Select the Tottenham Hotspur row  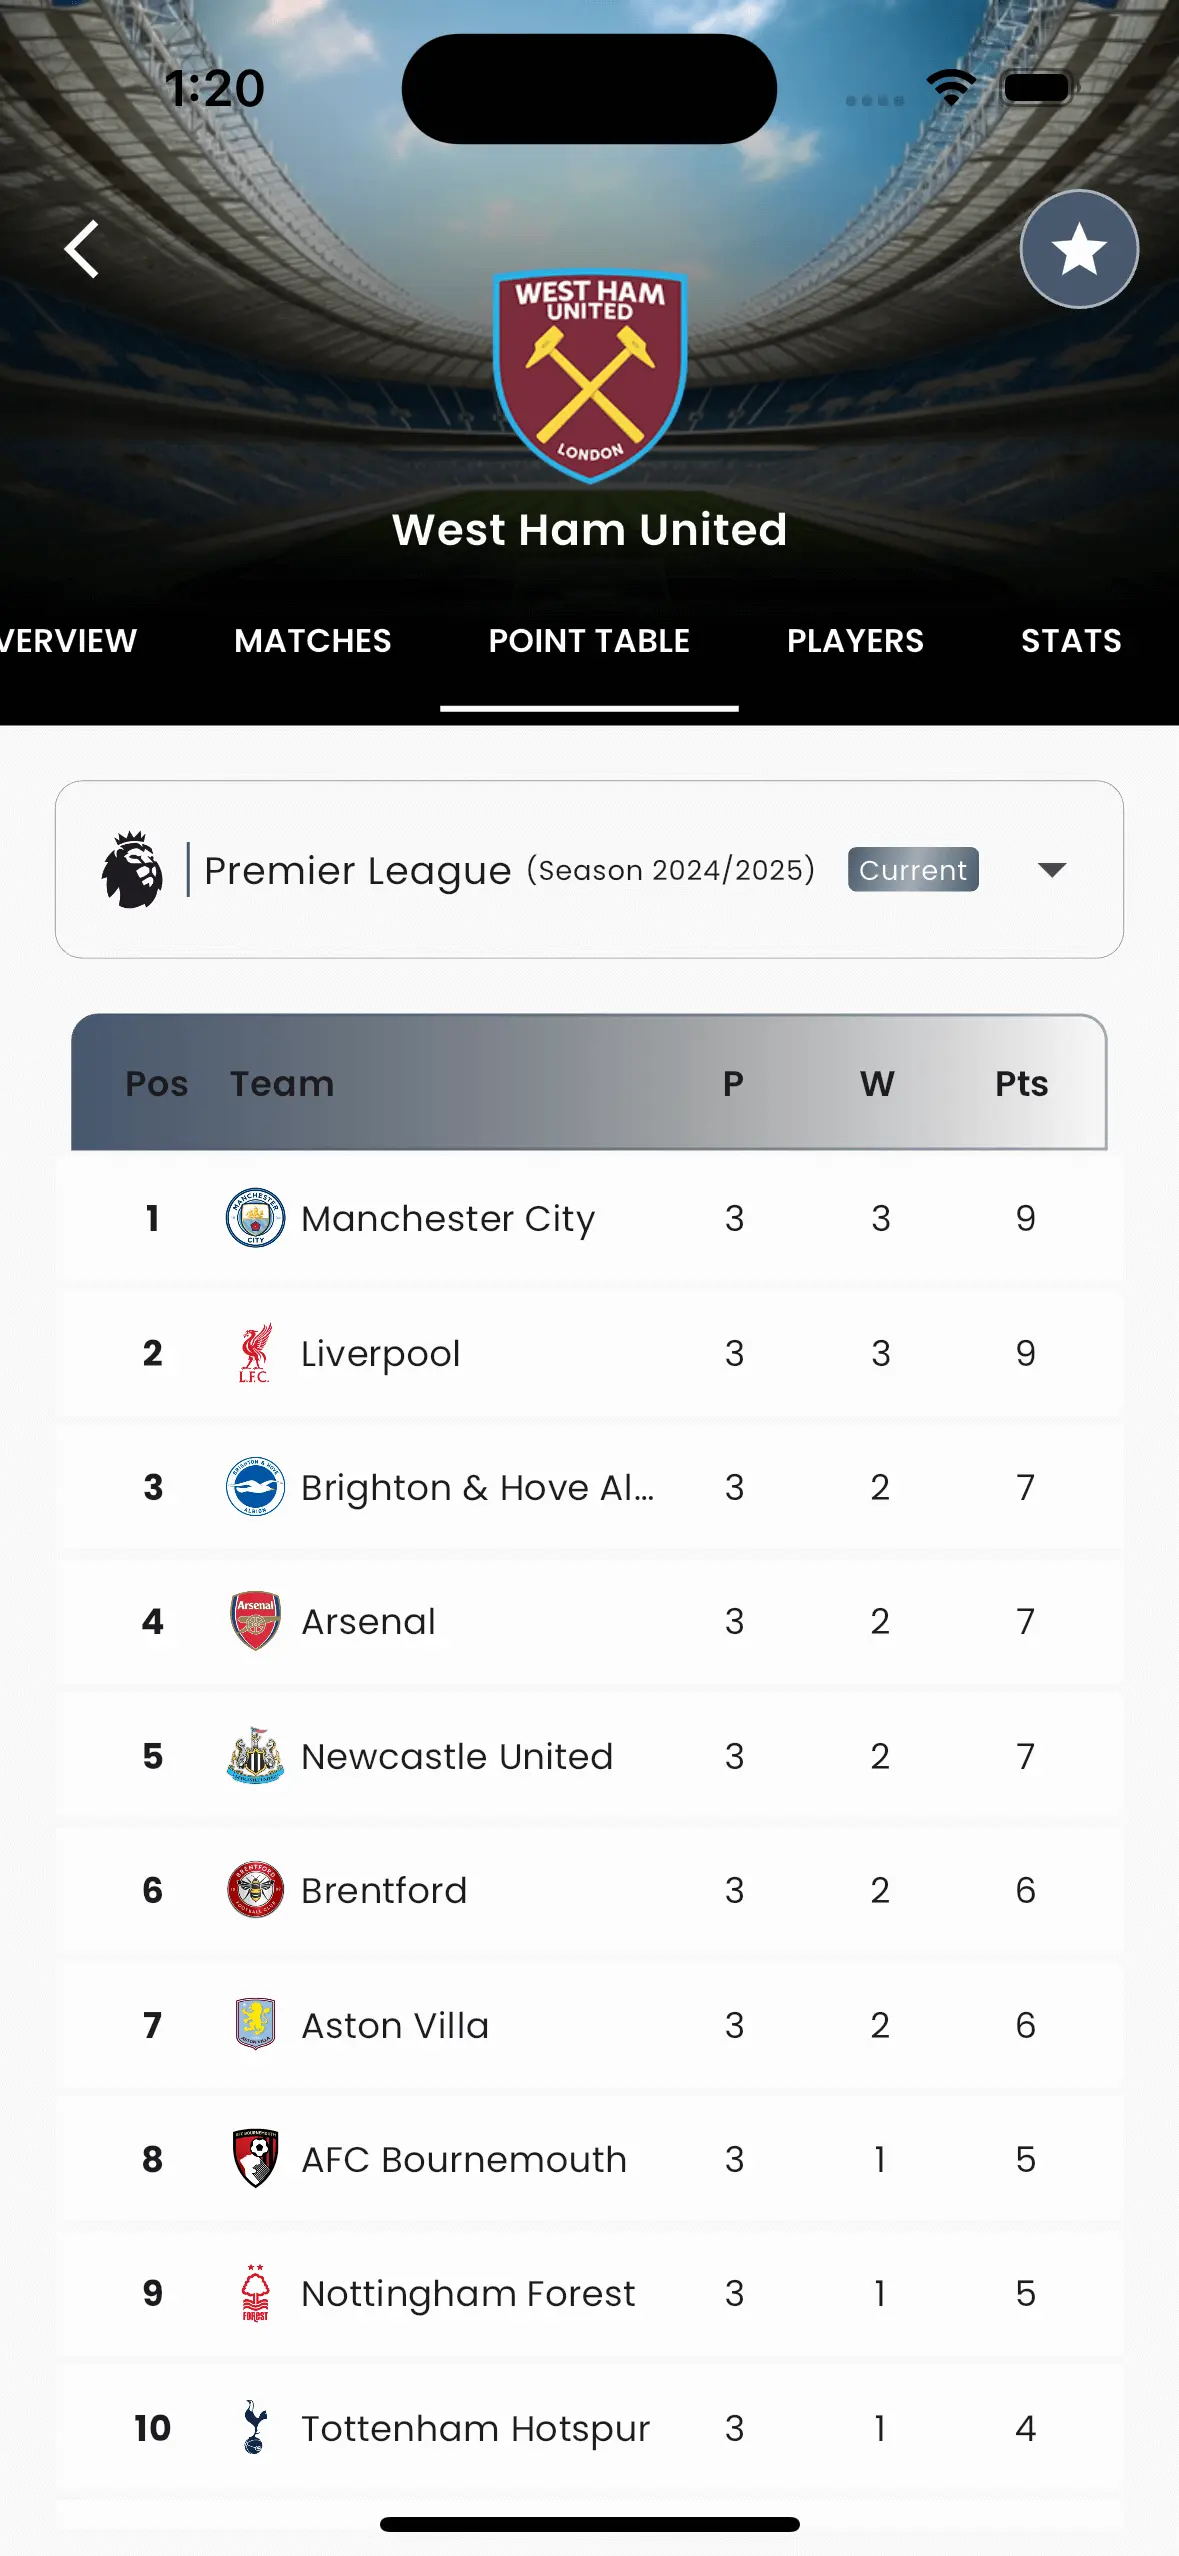[589, 2428]
